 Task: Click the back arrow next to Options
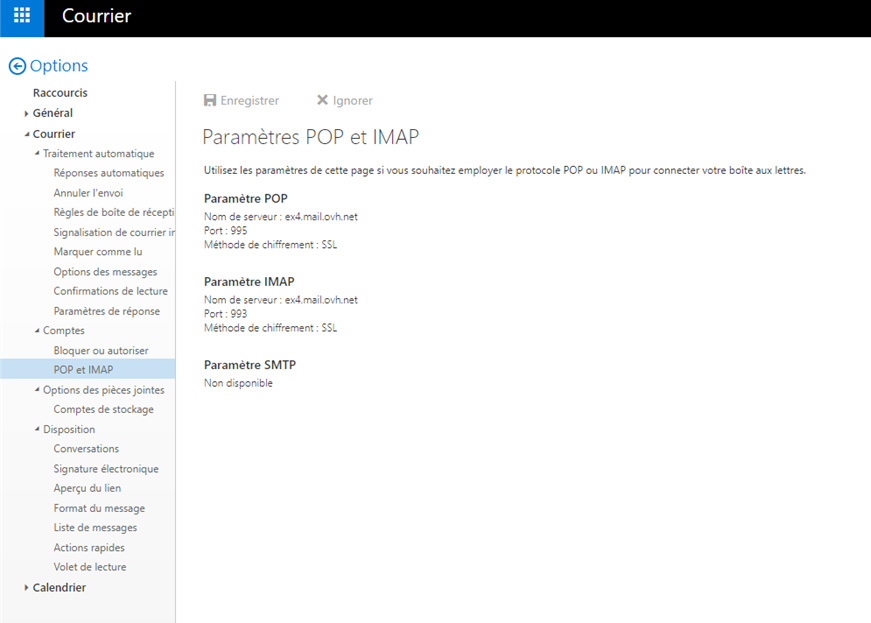click(x=17, y=66)
